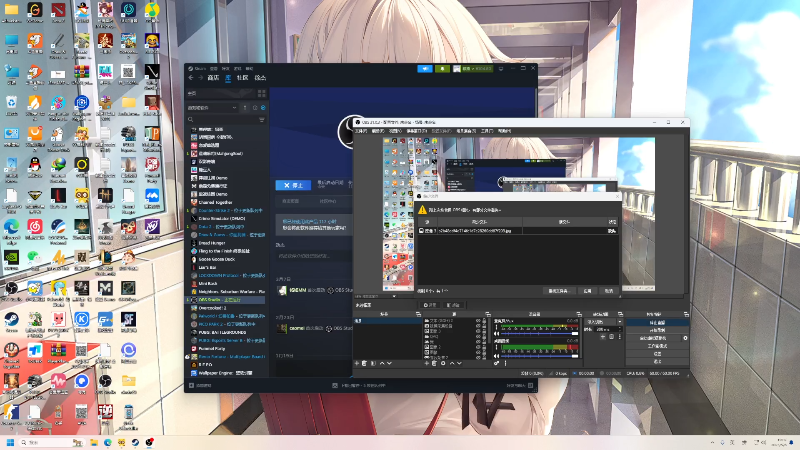The image size is (800, 450).
Task: Select Dread Hunger in Steam library list
Action: (212, 243)
